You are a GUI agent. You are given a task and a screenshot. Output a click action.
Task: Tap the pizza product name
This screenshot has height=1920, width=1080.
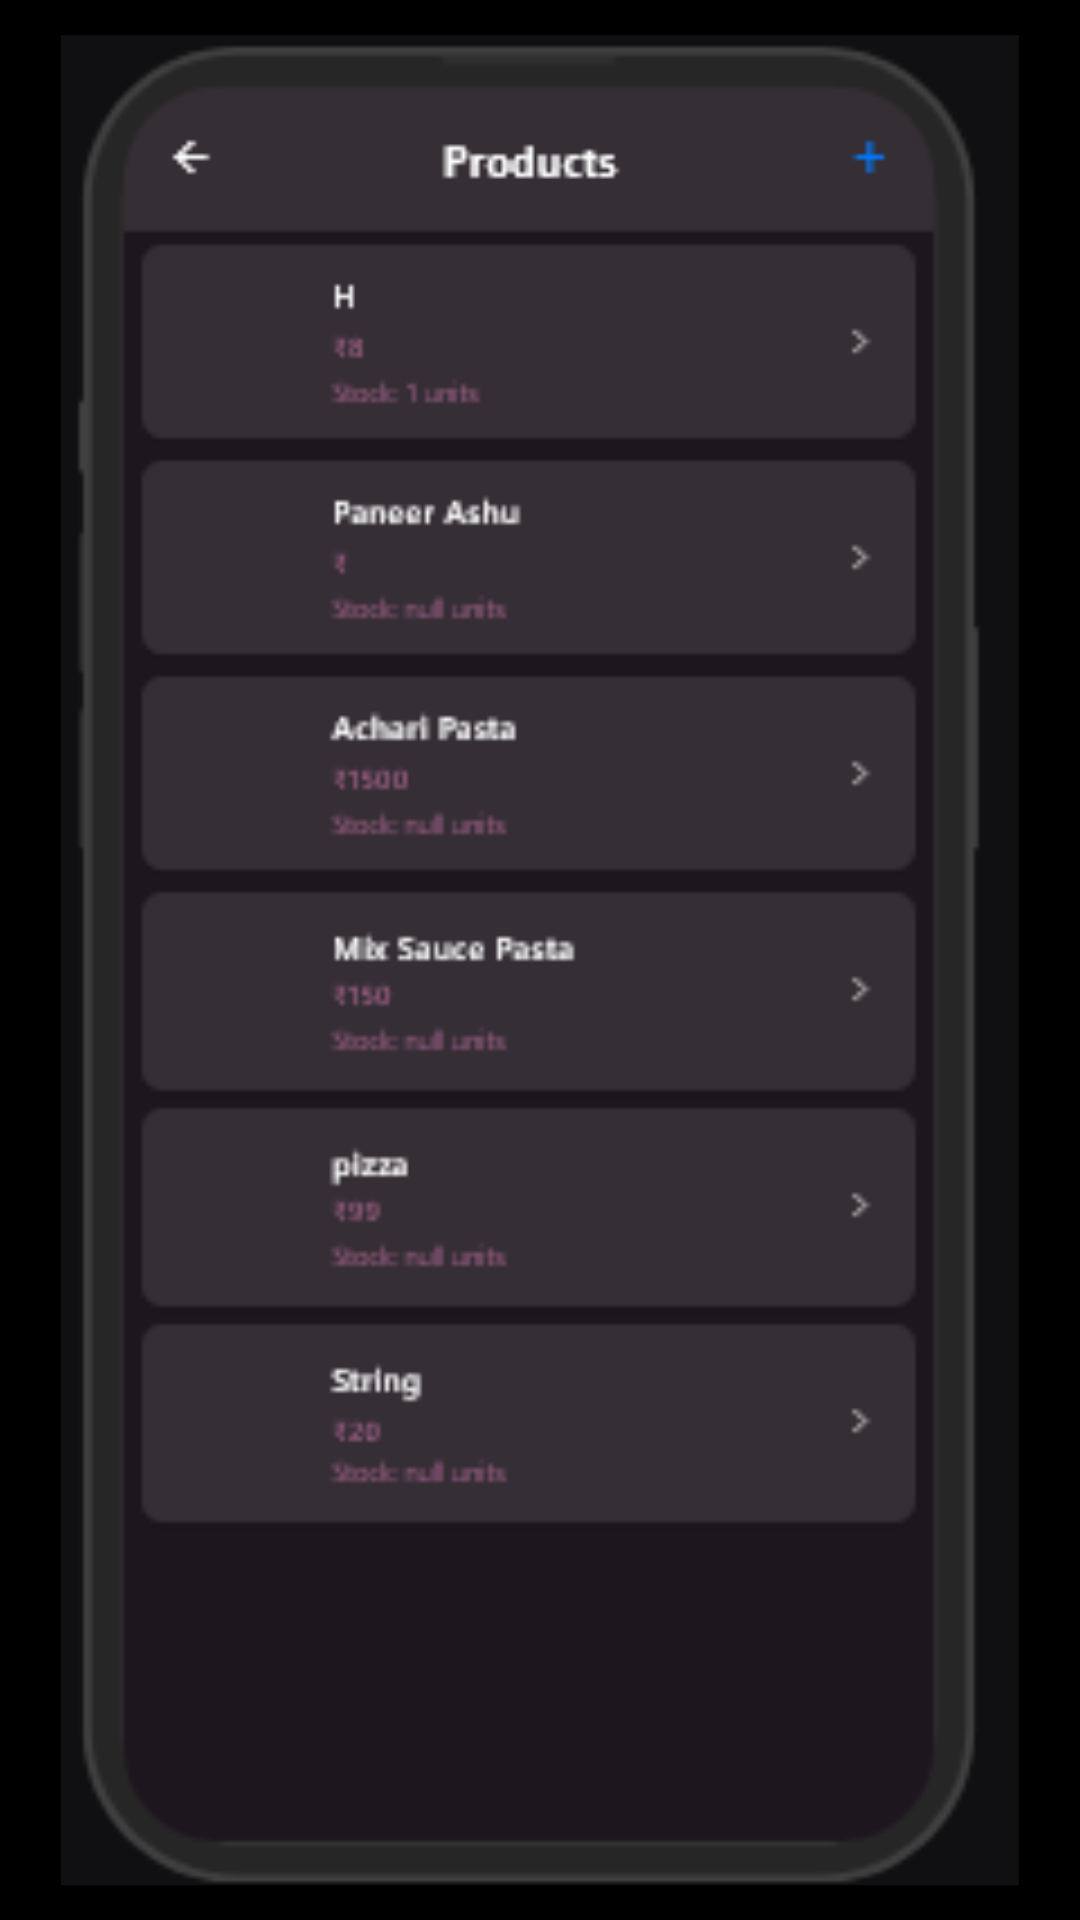369,1165
